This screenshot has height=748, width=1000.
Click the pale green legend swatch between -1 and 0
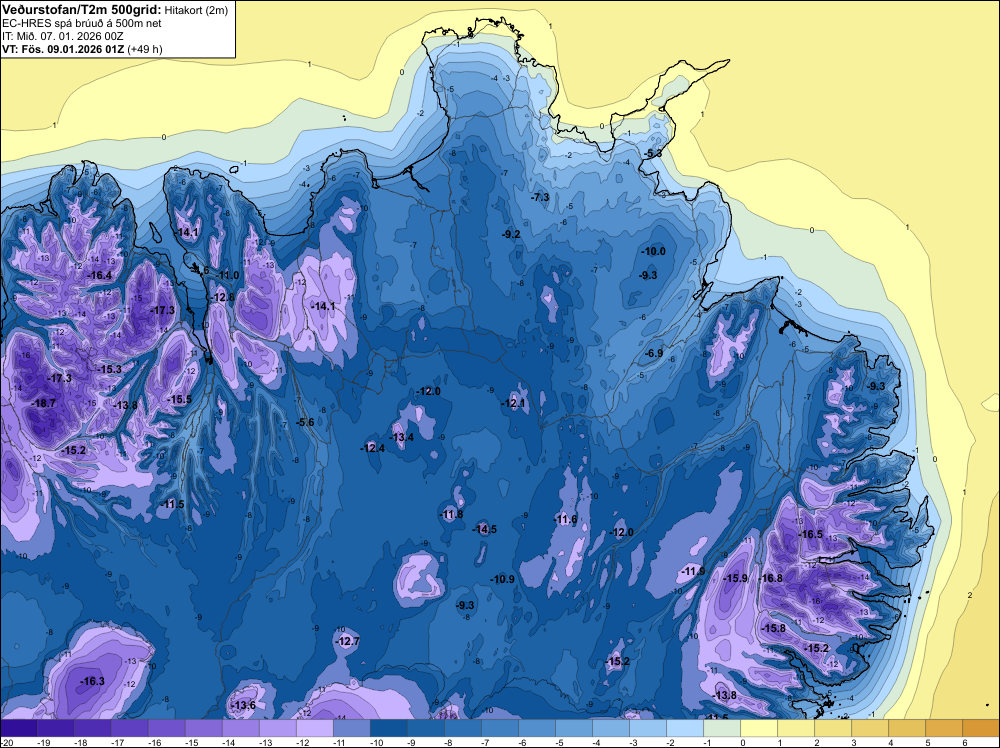[x=721, y=728]
